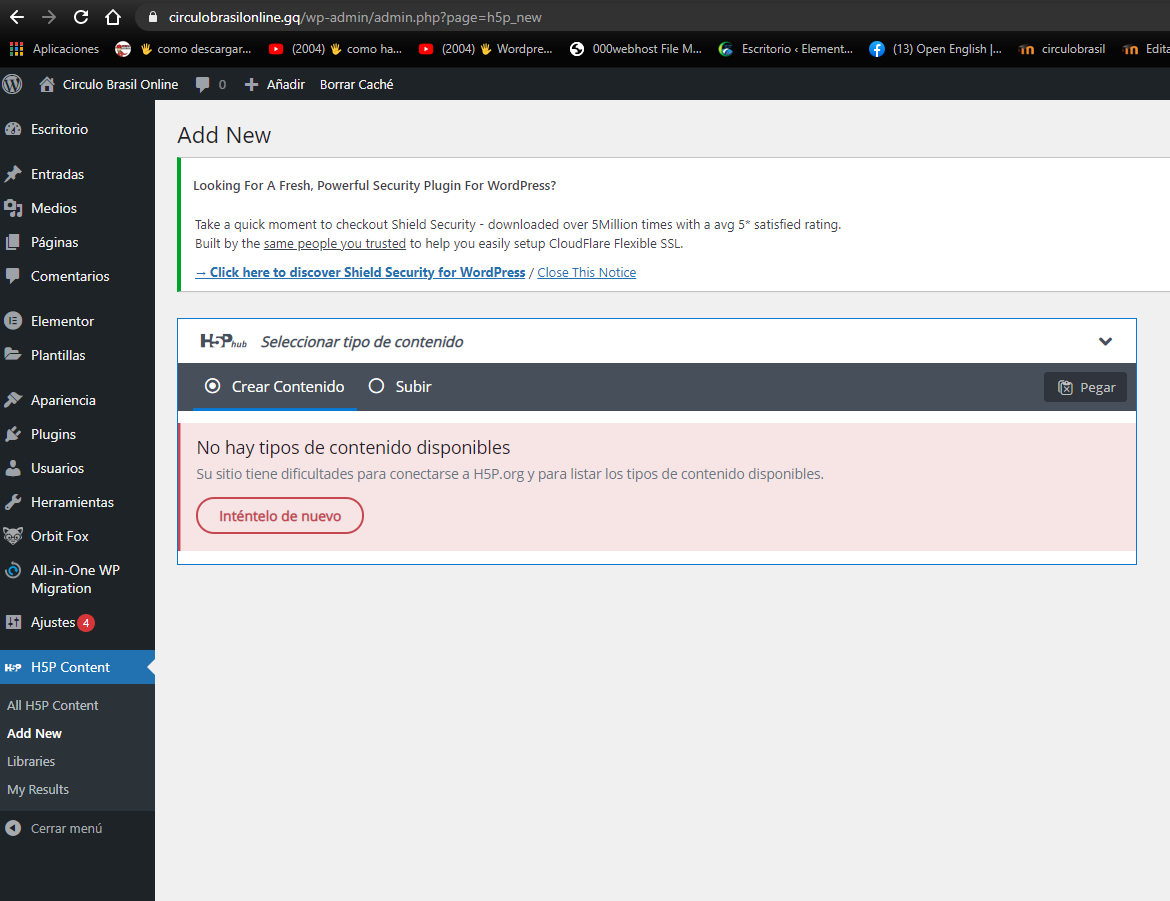This screenshot has height=901, width=1170.
Task: Open the Libraries submenu item
Action: (31, 761)
